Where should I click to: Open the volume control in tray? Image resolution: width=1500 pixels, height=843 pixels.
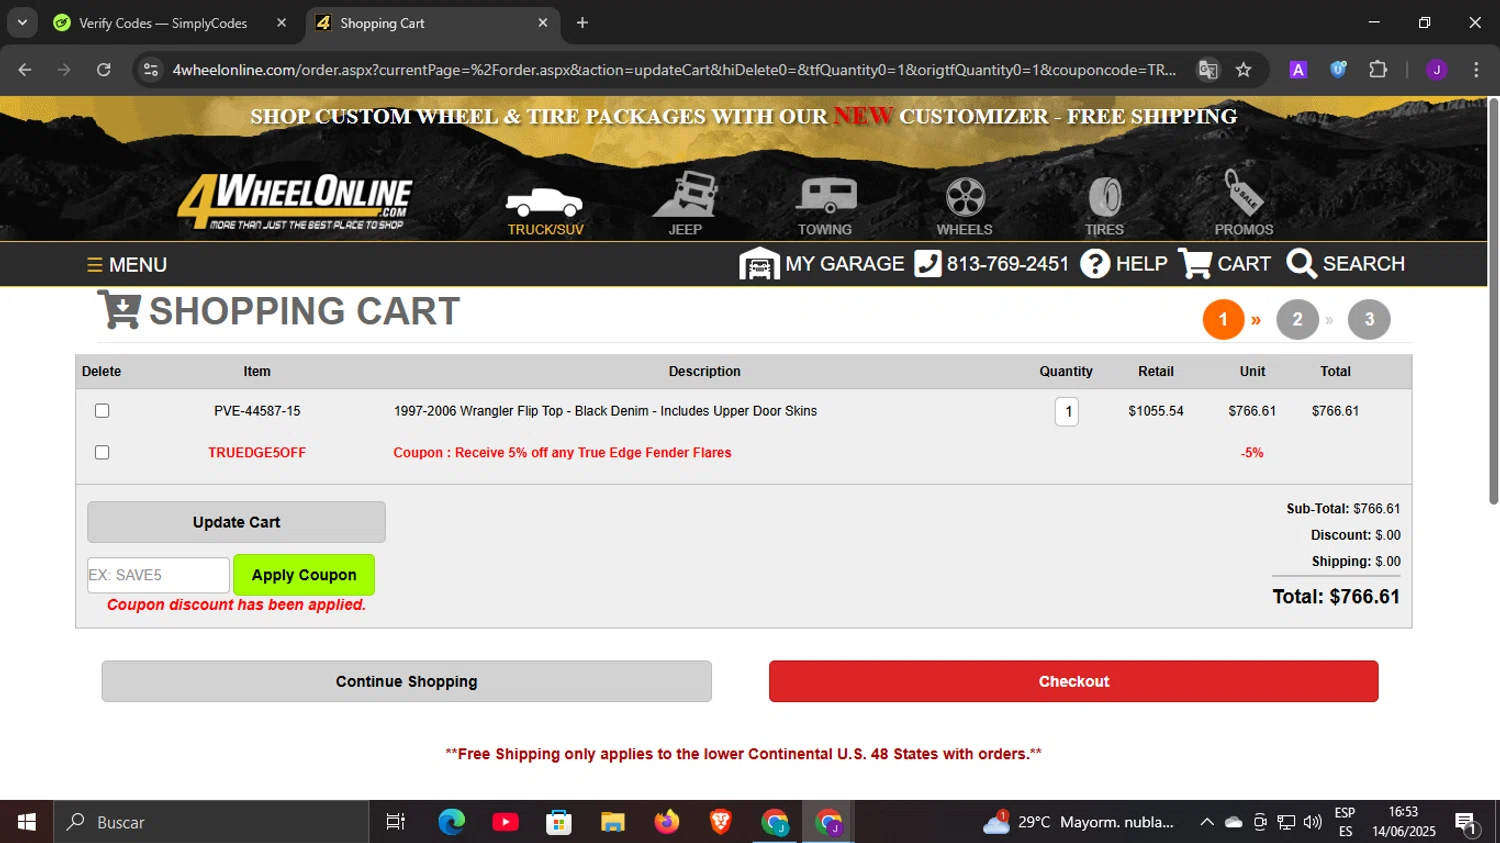[x=1313, y=822]
